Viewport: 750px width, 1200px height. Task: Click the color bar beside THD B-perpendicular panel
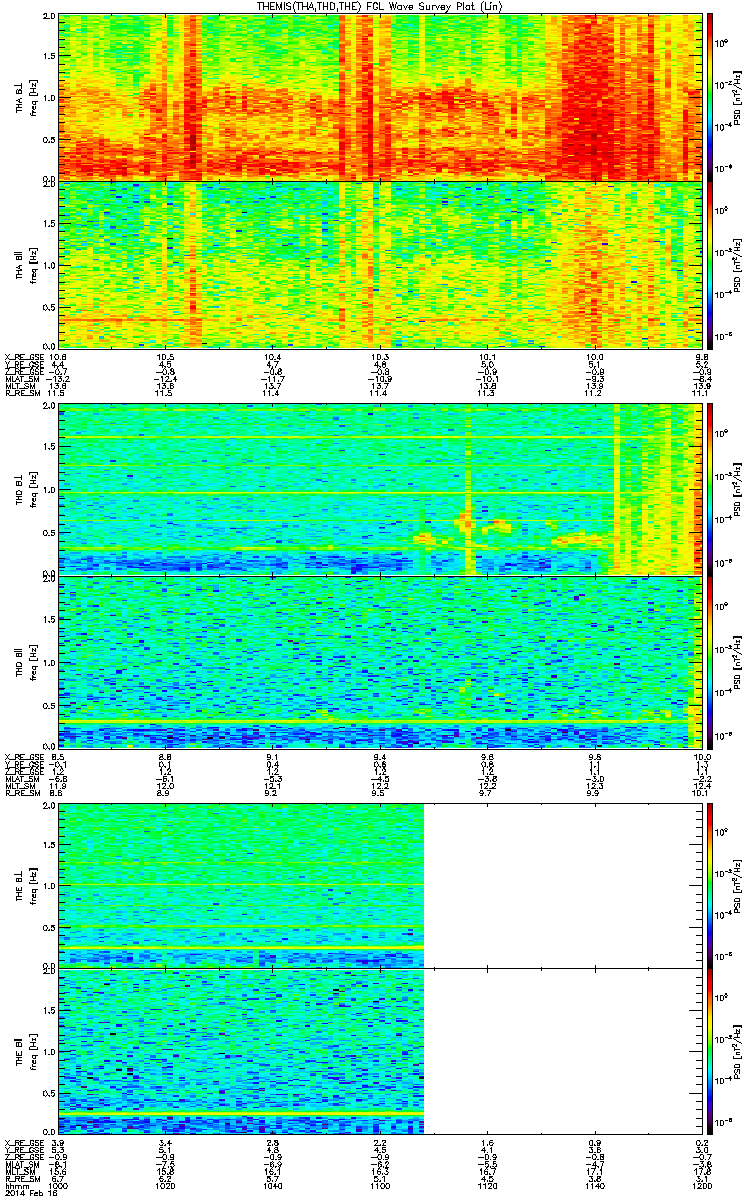click(711, 489)
